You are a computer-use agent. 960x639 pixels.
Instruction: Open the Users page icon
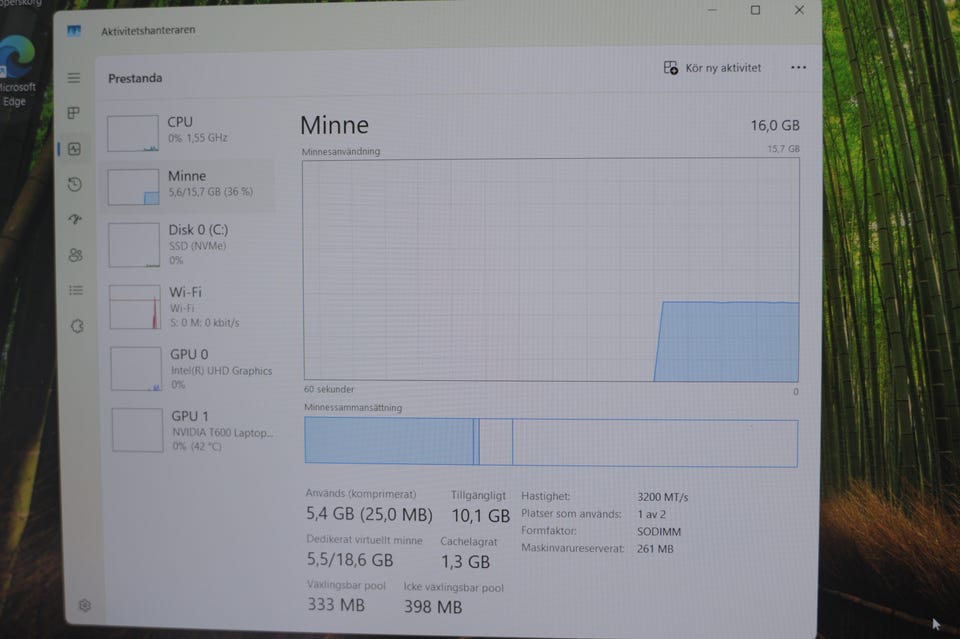coord(75,255)
